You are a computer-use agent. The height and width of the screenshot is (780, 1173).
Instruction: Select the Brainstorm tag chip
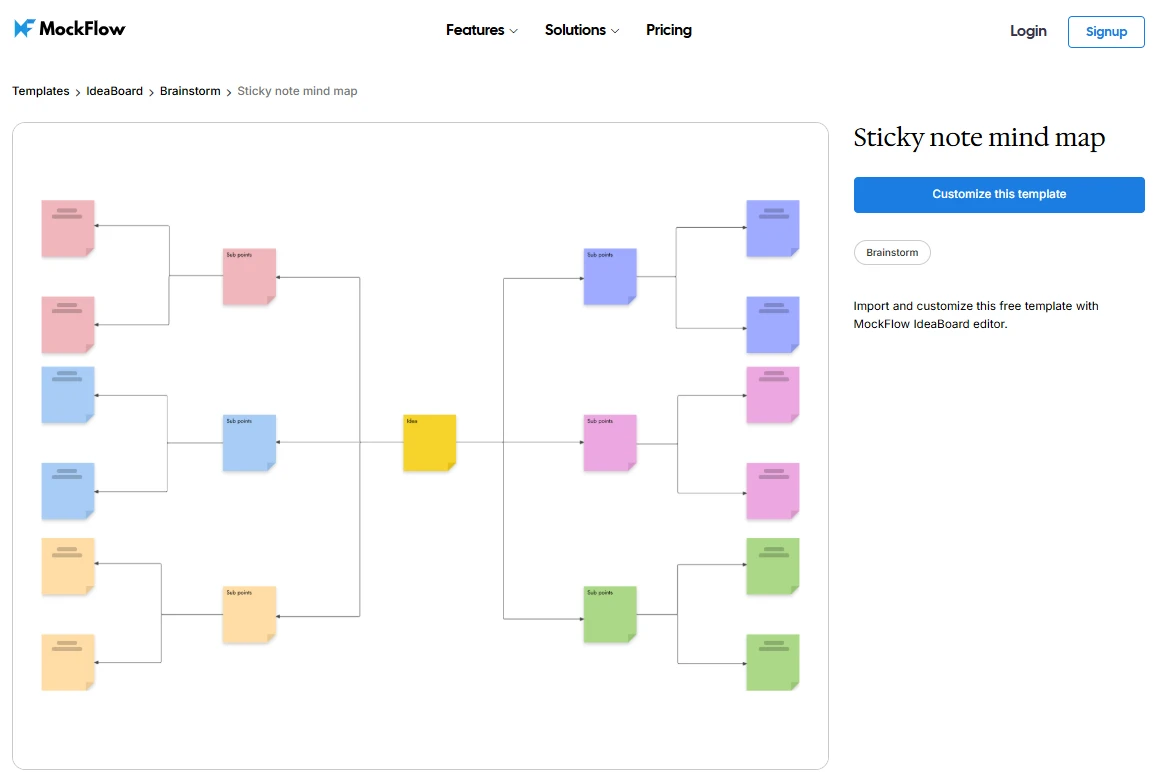pos(892,252)
